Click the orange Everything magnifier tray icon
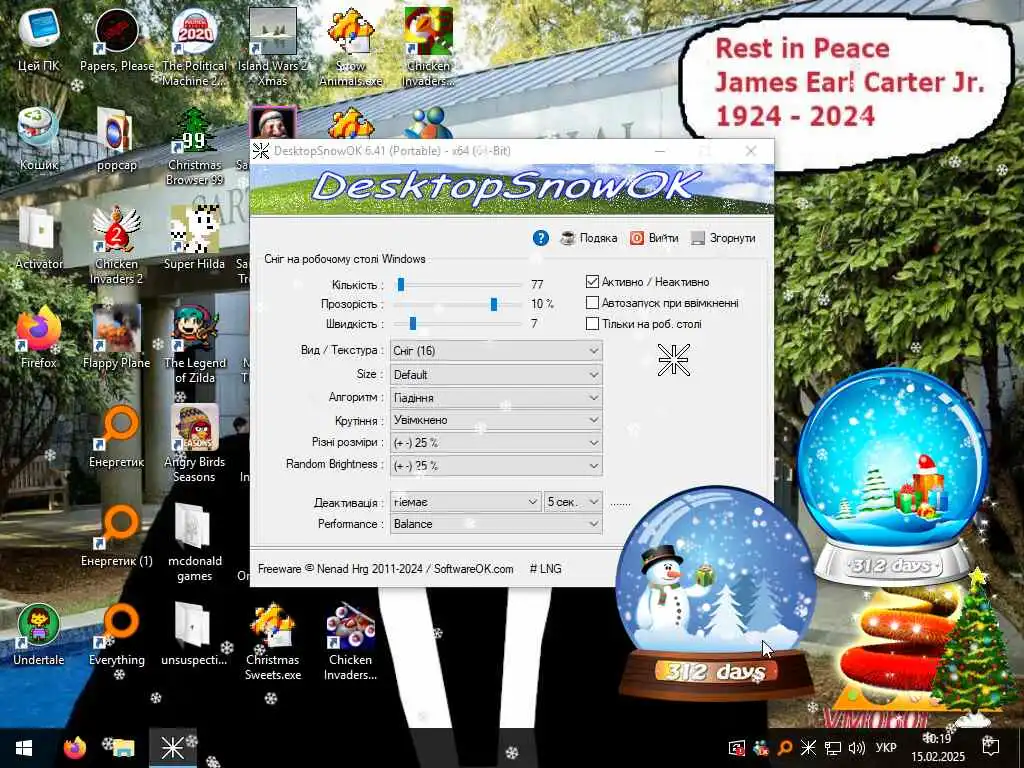The width and height of the screenshot is (1024, 768). pyautogui.click(x=784, y=748)
